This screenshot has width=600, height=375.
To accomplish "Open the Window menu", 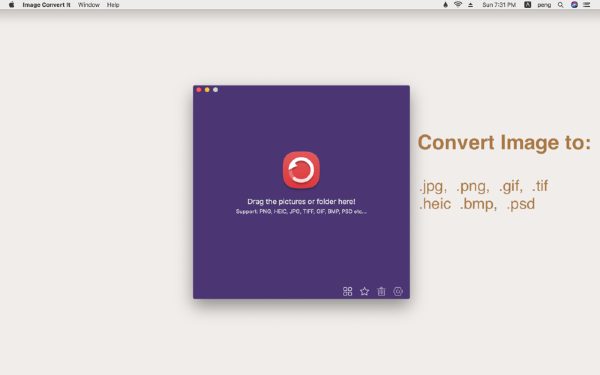I will [x=88, y=5].
